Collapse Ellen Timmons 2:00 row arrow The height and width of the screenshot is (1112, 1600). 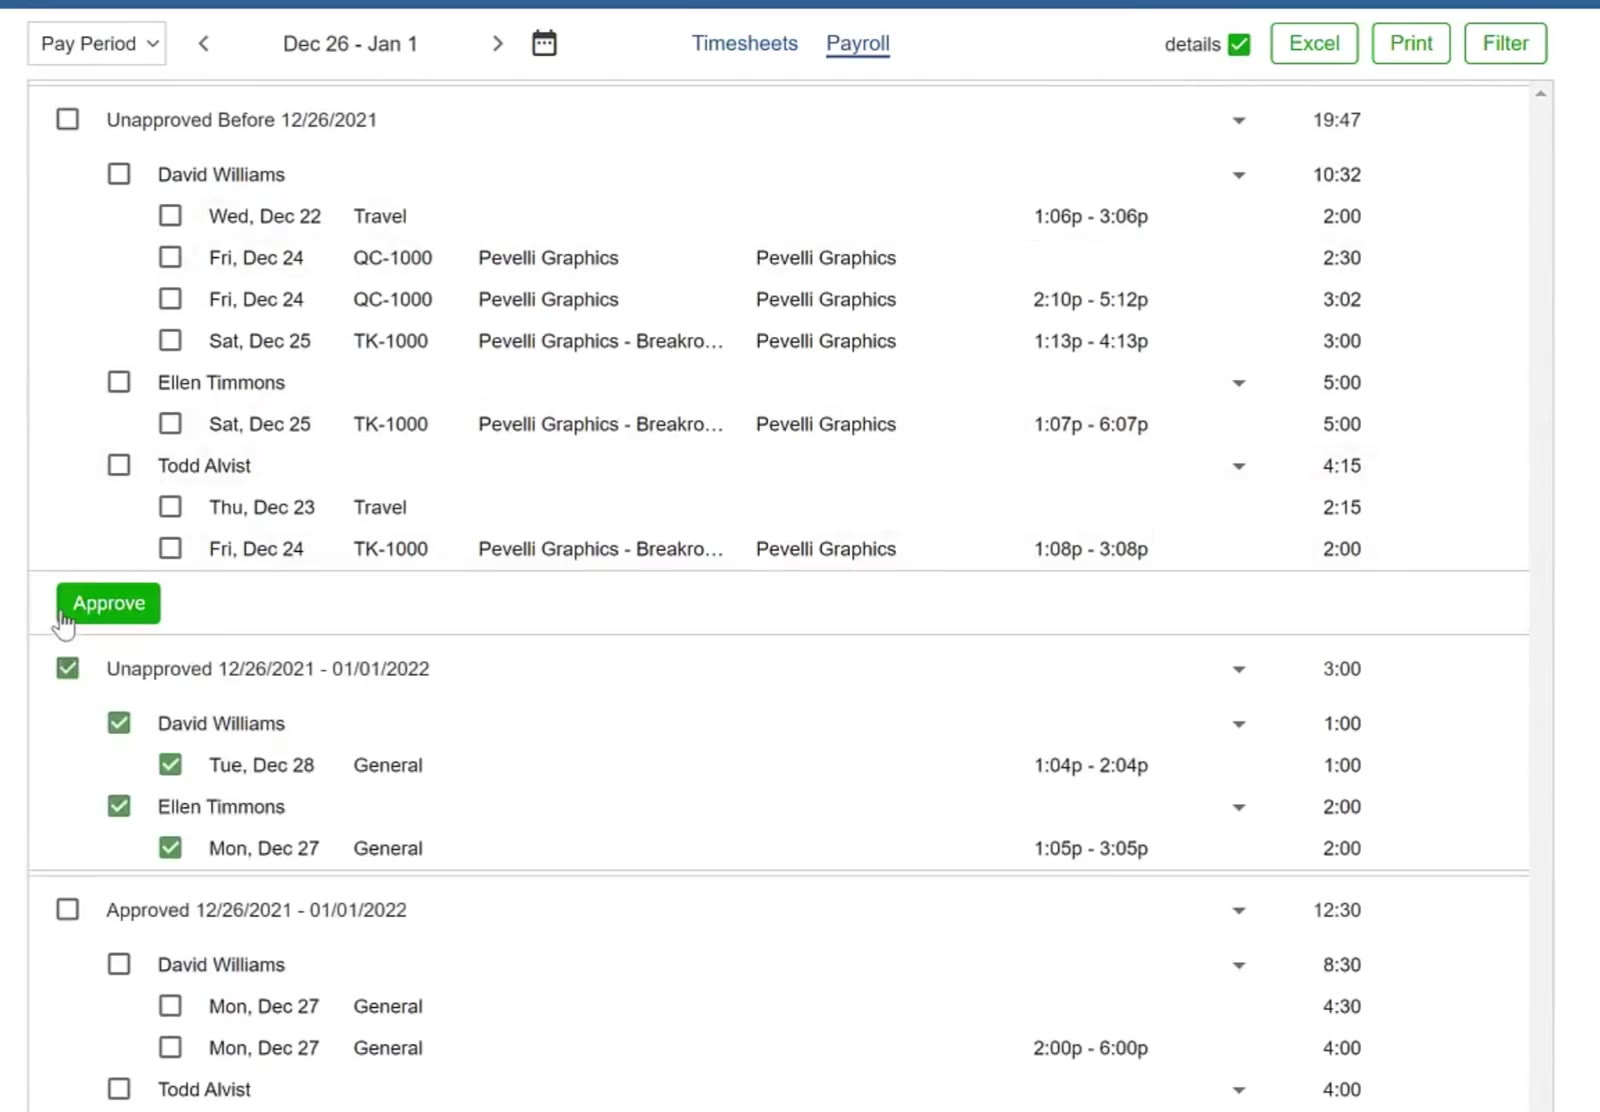point(1239,807)
